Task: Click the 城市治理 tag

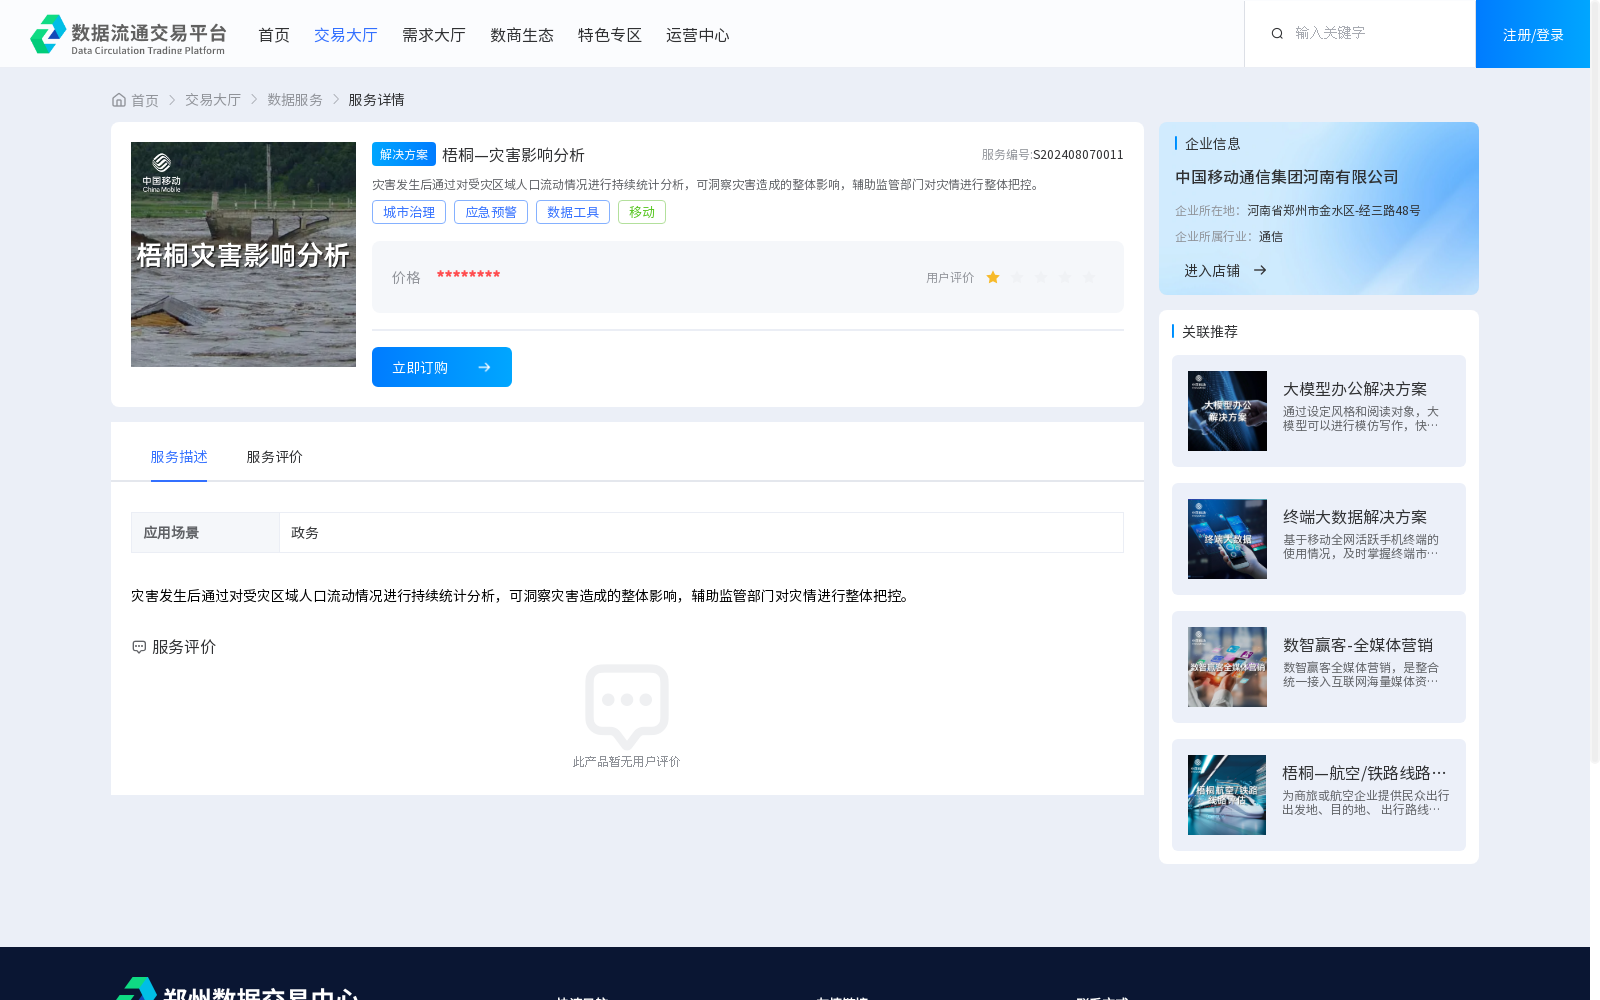Action: click(x=409, y=212)
